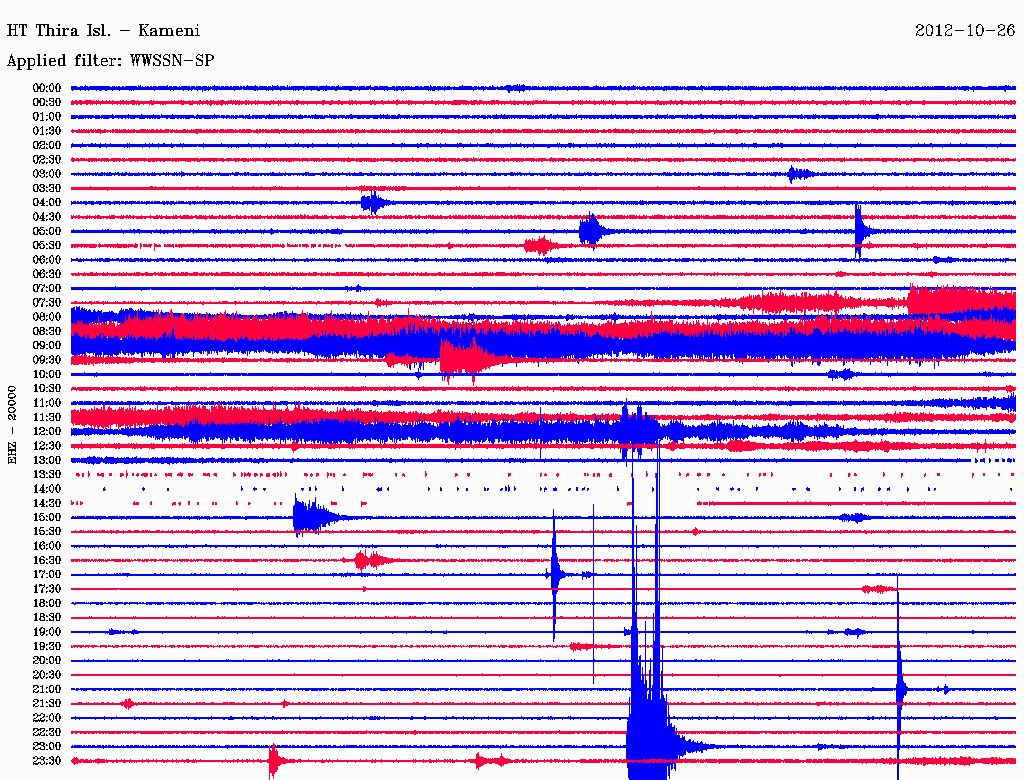The image size is (1024, 780).
Task: Select the 03:30 time label
Action: (47, 189)
